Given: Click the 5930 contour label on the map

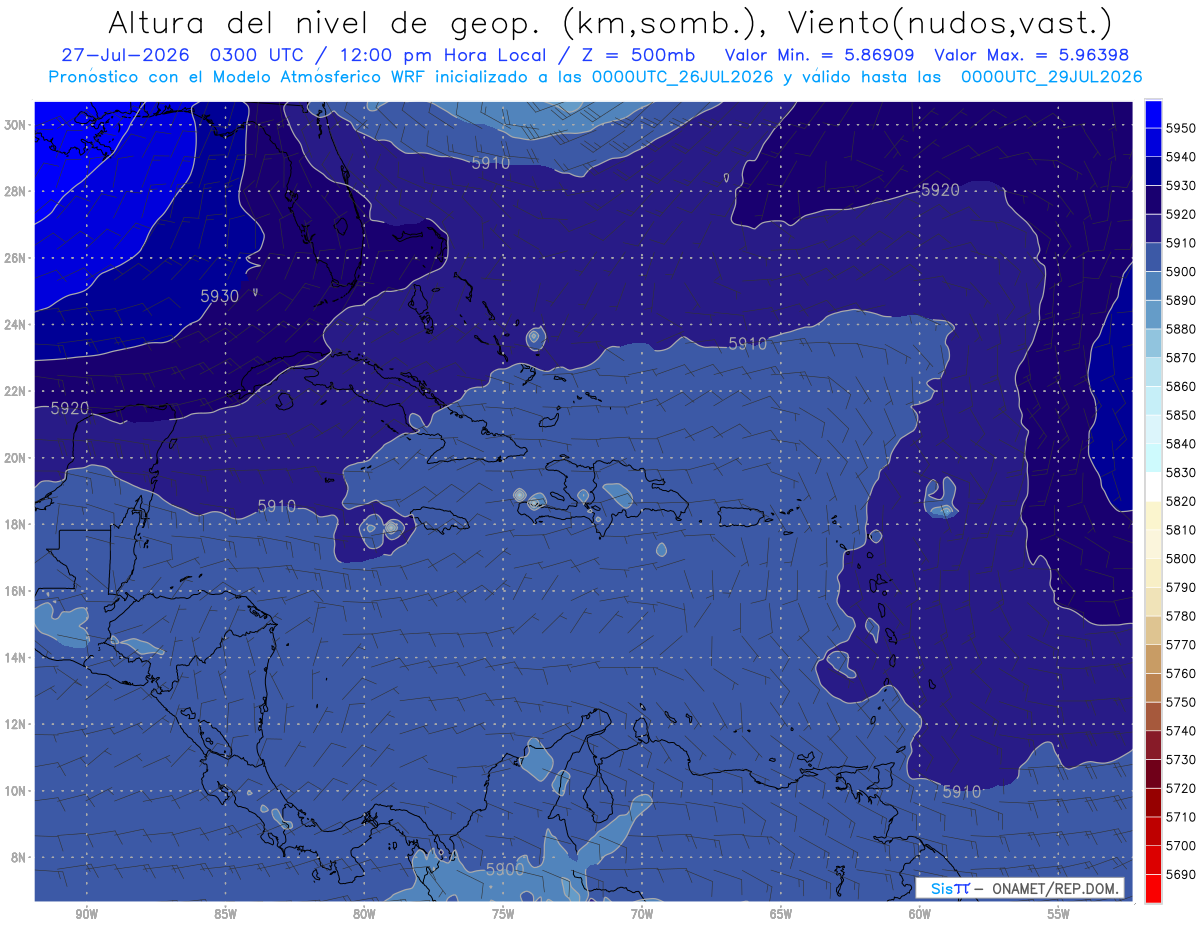Looking at the screenshot, I should pos(220,296).
